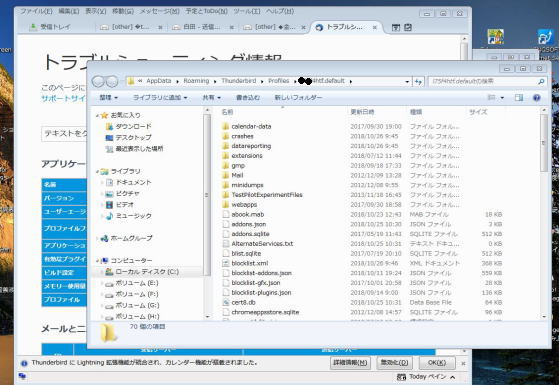Open the Share with (共有) dropdown

(211, 97)
